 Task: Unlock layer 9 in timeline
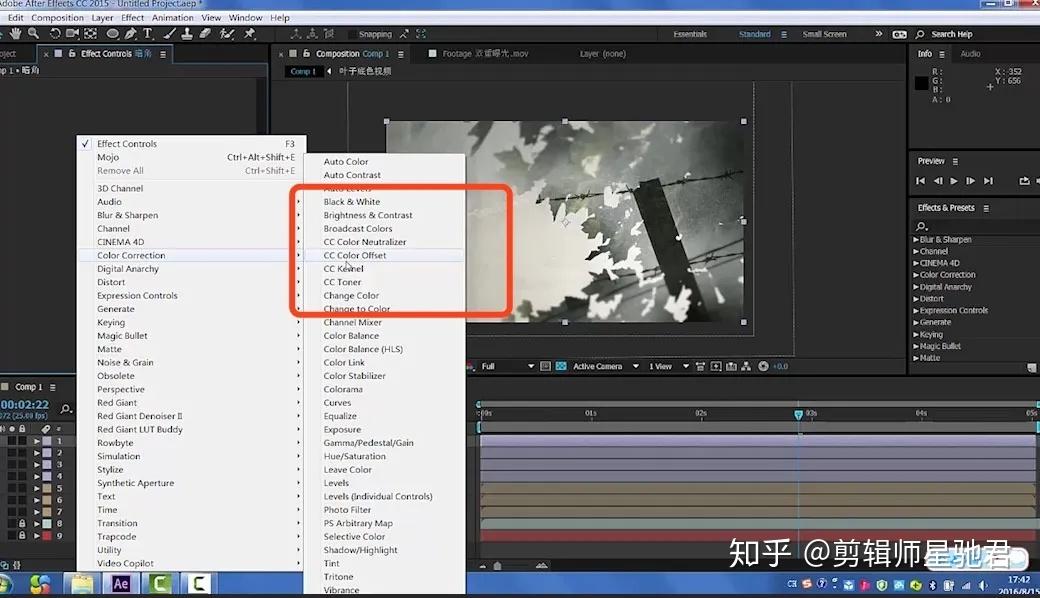click(22, 535)
